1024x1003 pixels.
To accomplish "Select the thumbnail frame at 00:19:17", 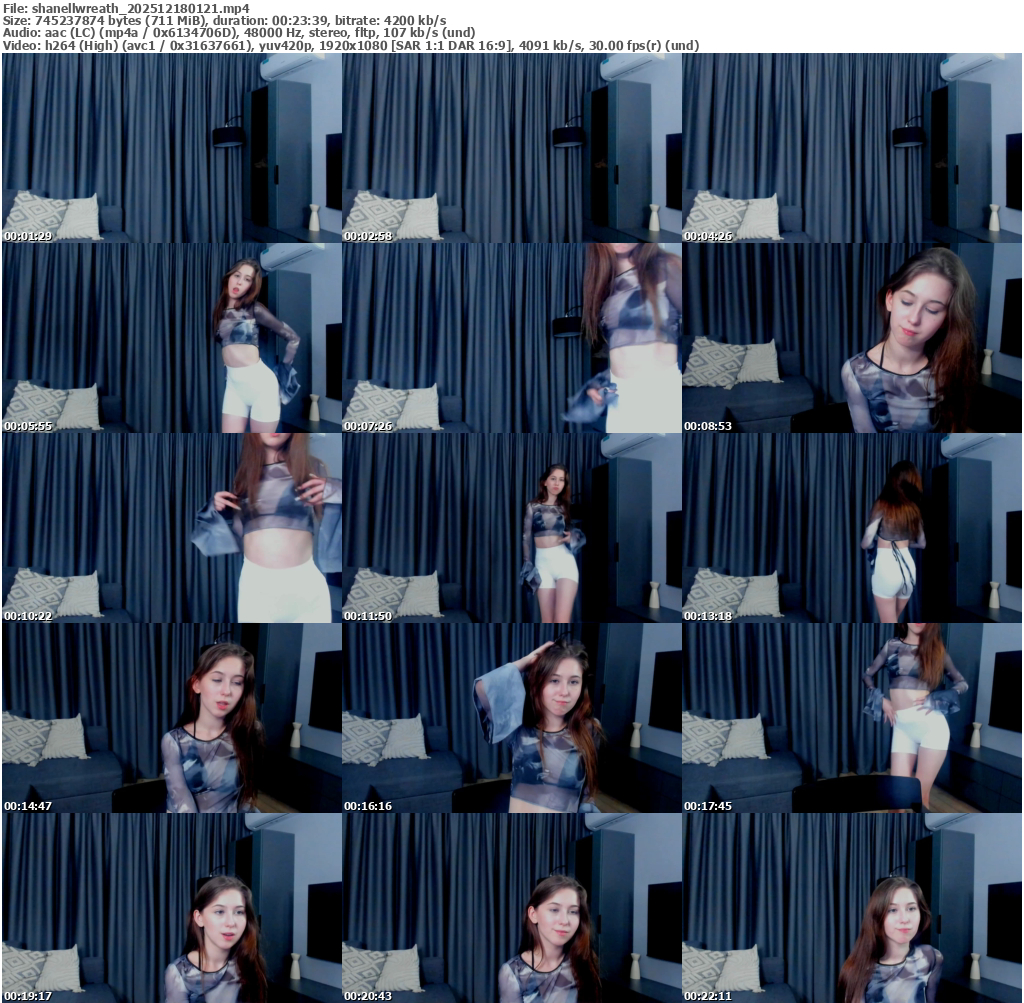I will coord(172,908).
